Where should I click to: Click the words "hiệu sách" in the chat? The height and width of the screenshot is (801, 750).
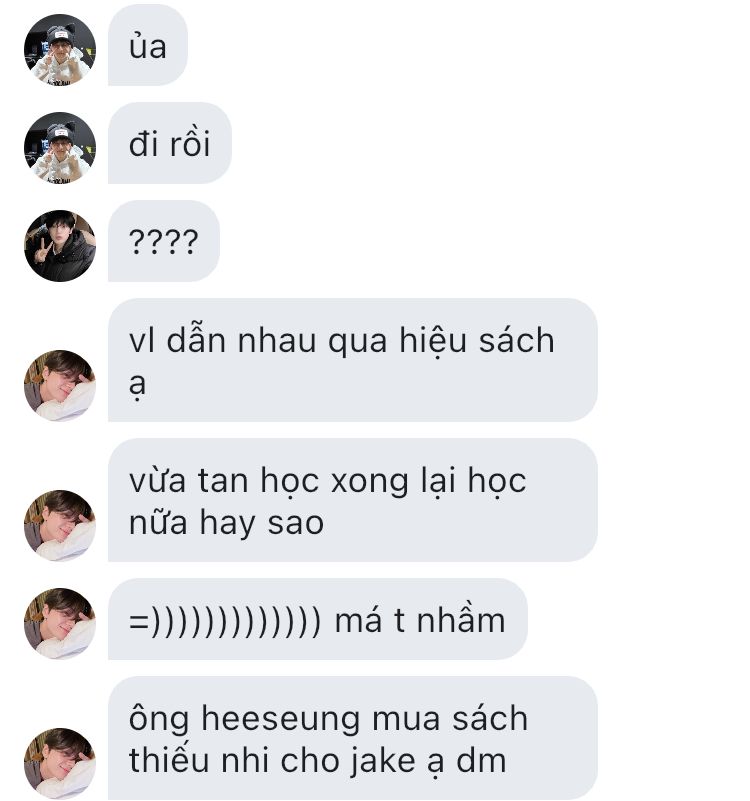(x=477, y=341)
